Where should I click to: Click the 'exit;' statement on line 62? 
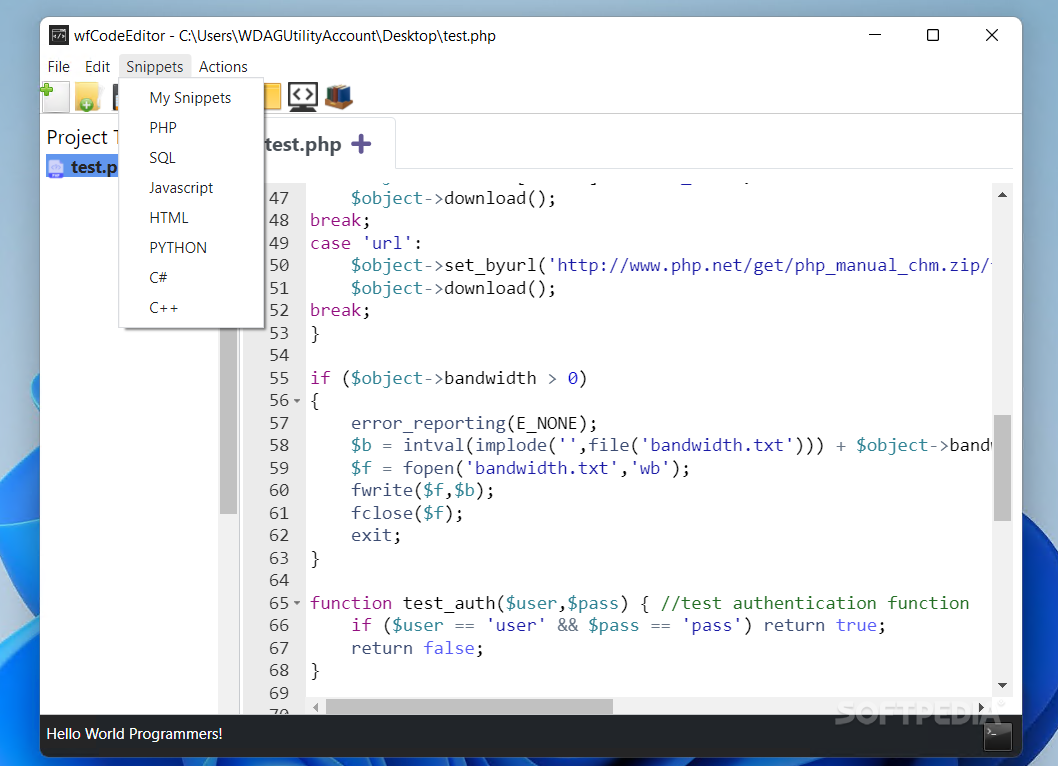[x=376, y=536]
